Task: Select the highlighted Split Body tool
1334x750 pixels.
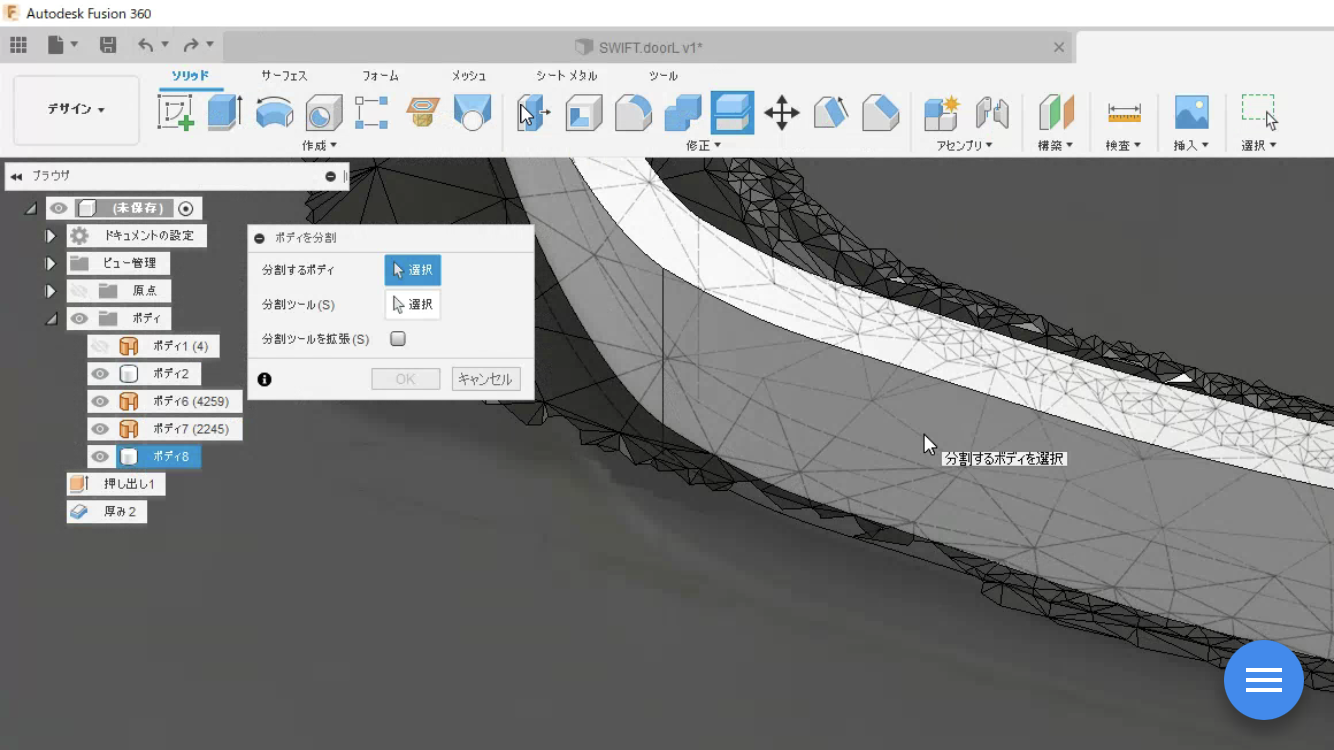Action: point(732,112)
